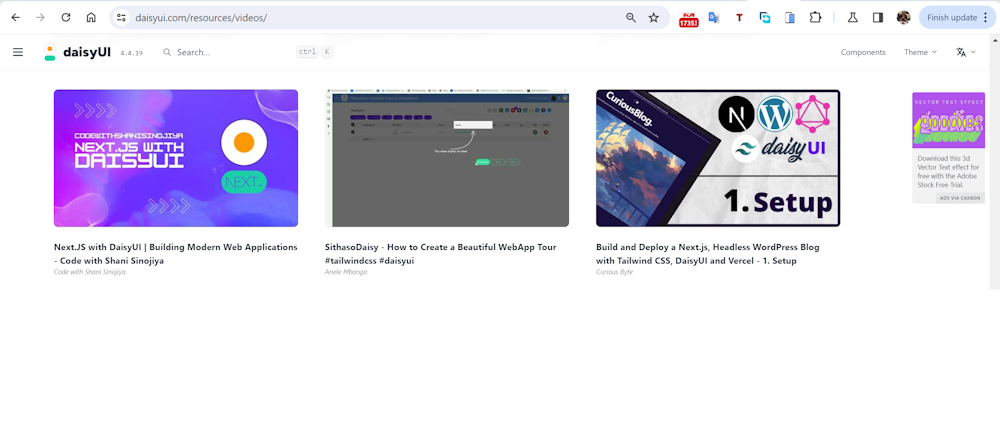
Task: Click the Search field on daisyUI navbar
Action: coord(247,52)
